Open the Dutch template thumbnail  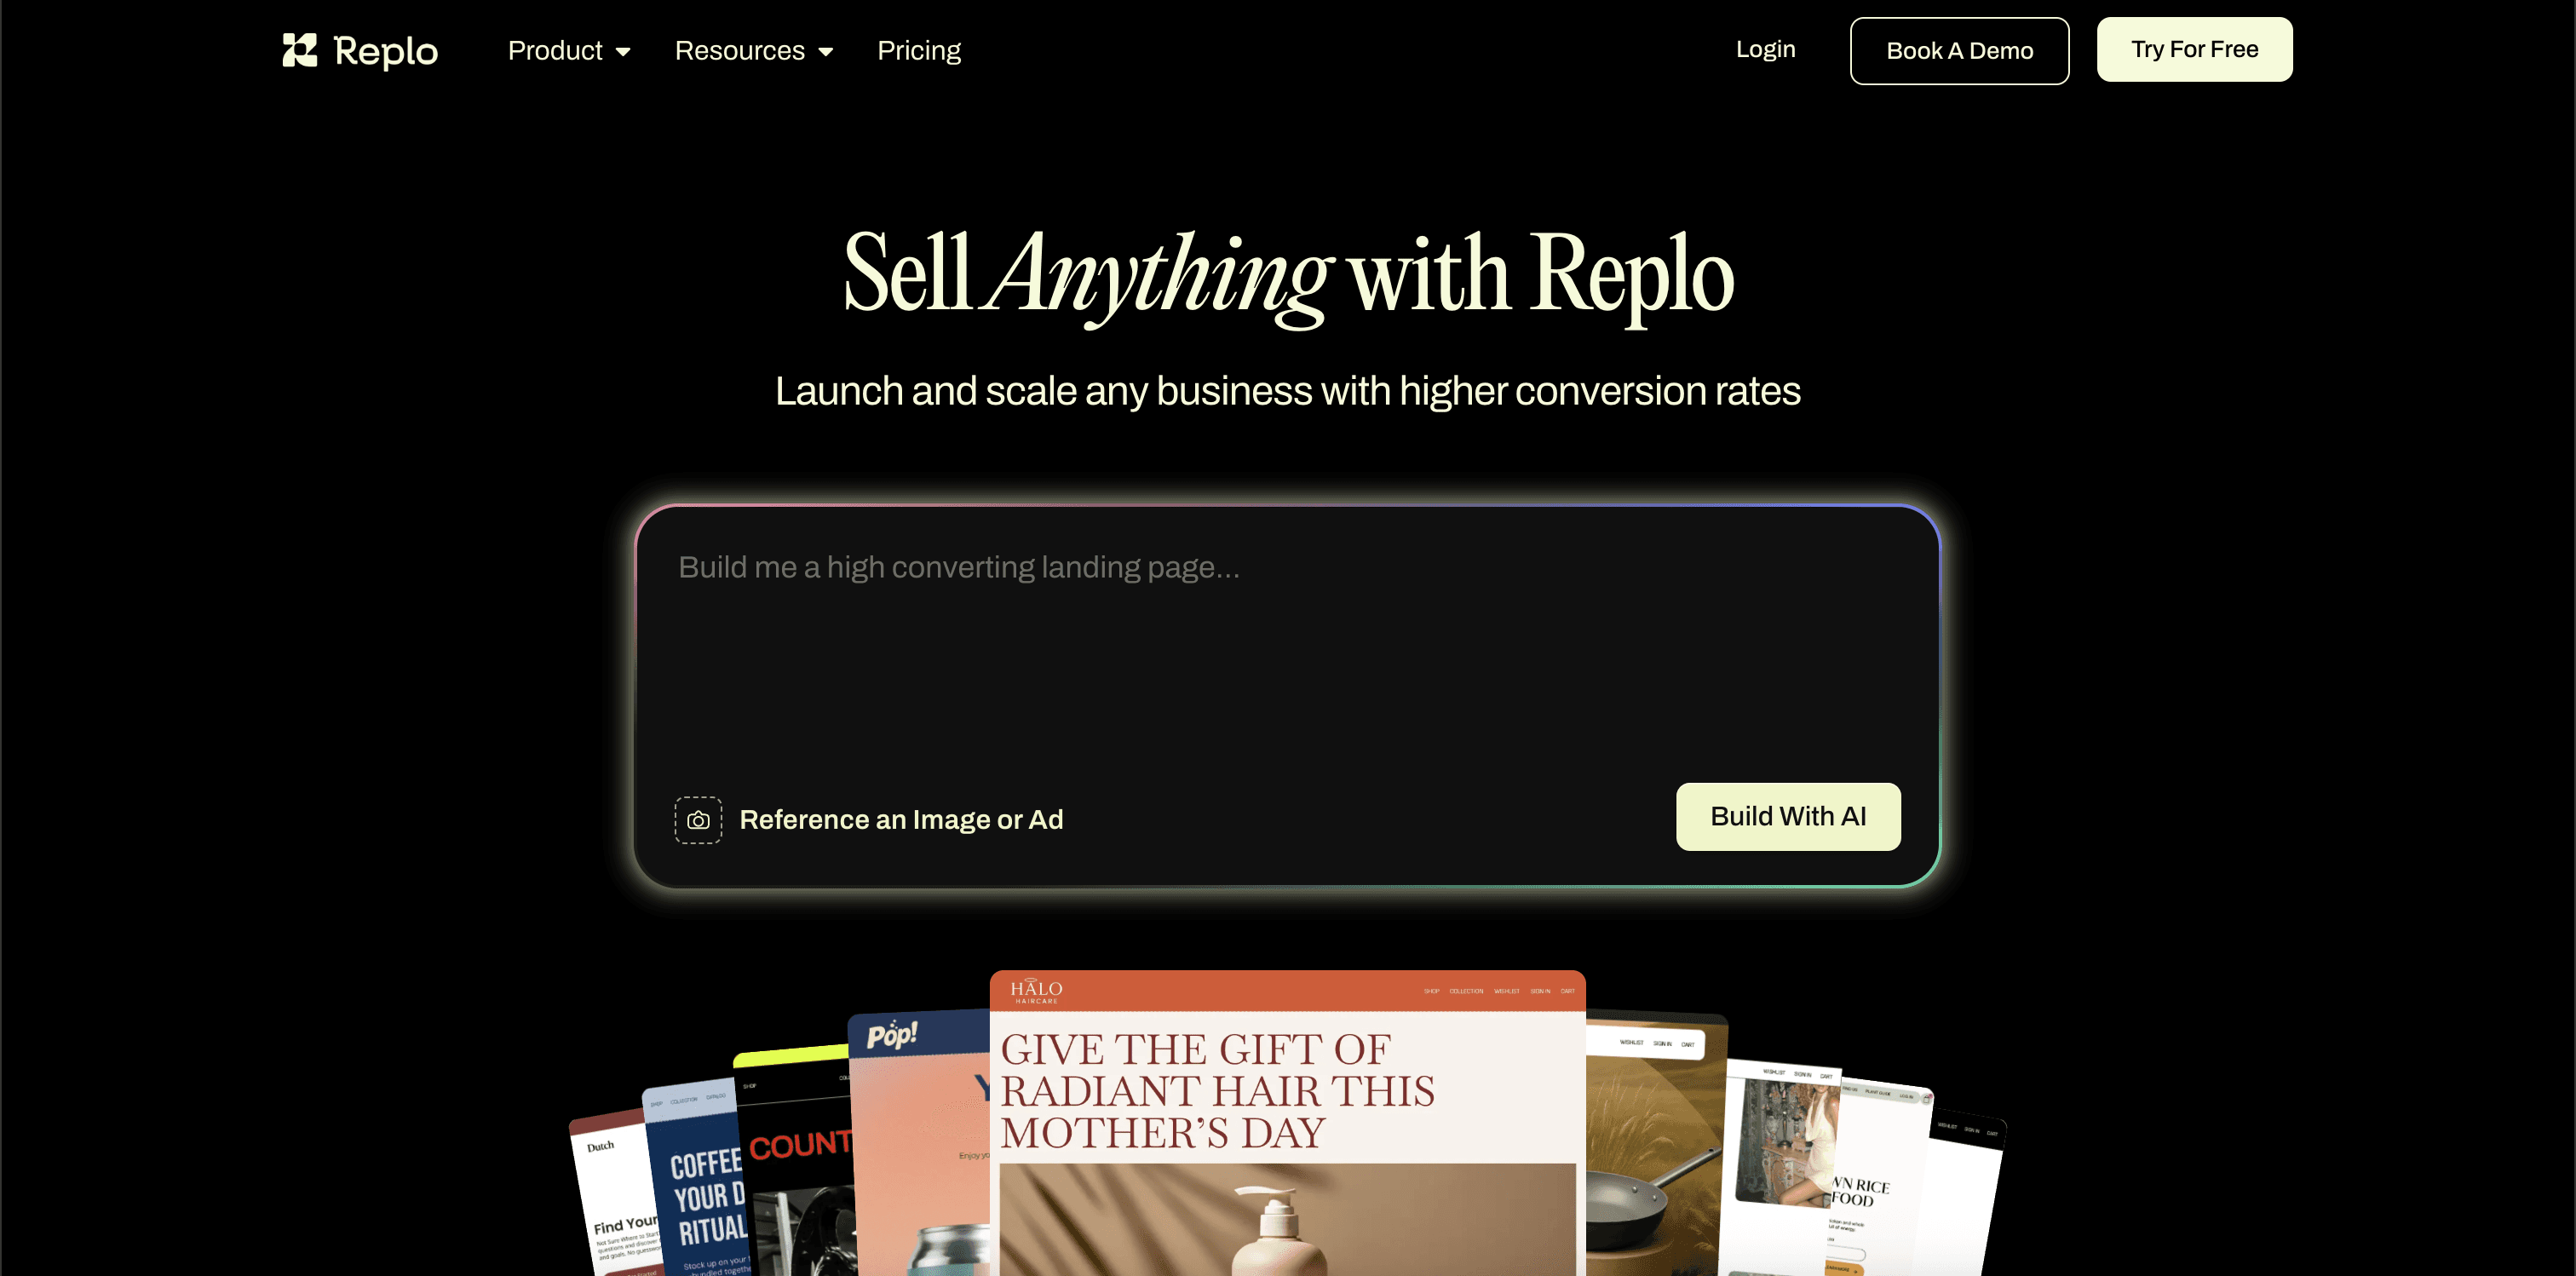click(x=612, y=1195)
